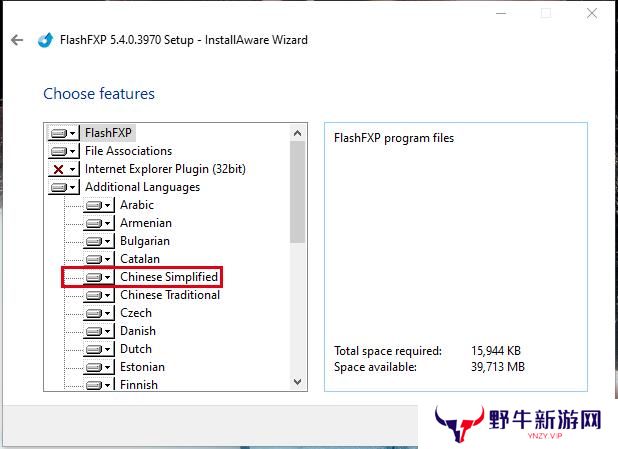Image resolution: width=618 pixels, height=449 pixels.
Task: Open the Armenian language install dropdown
Action: click(99, 223)
